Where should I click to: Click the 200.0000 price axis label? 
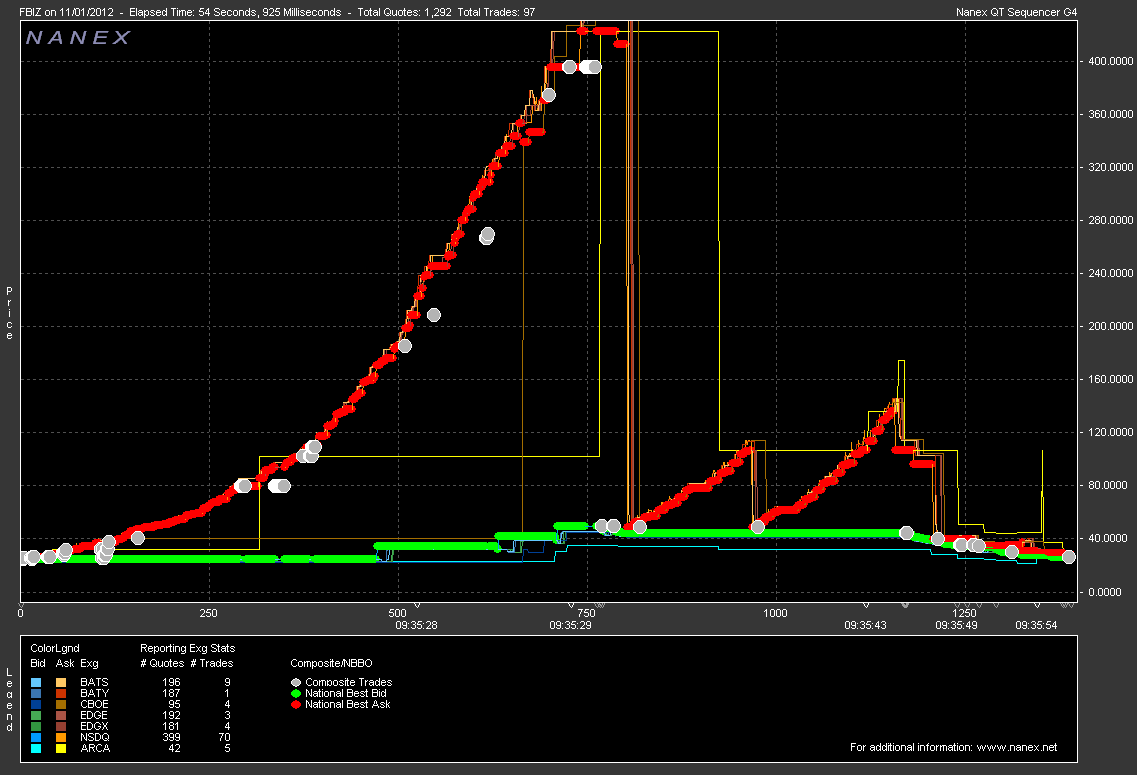click(x=1111, y=326)
